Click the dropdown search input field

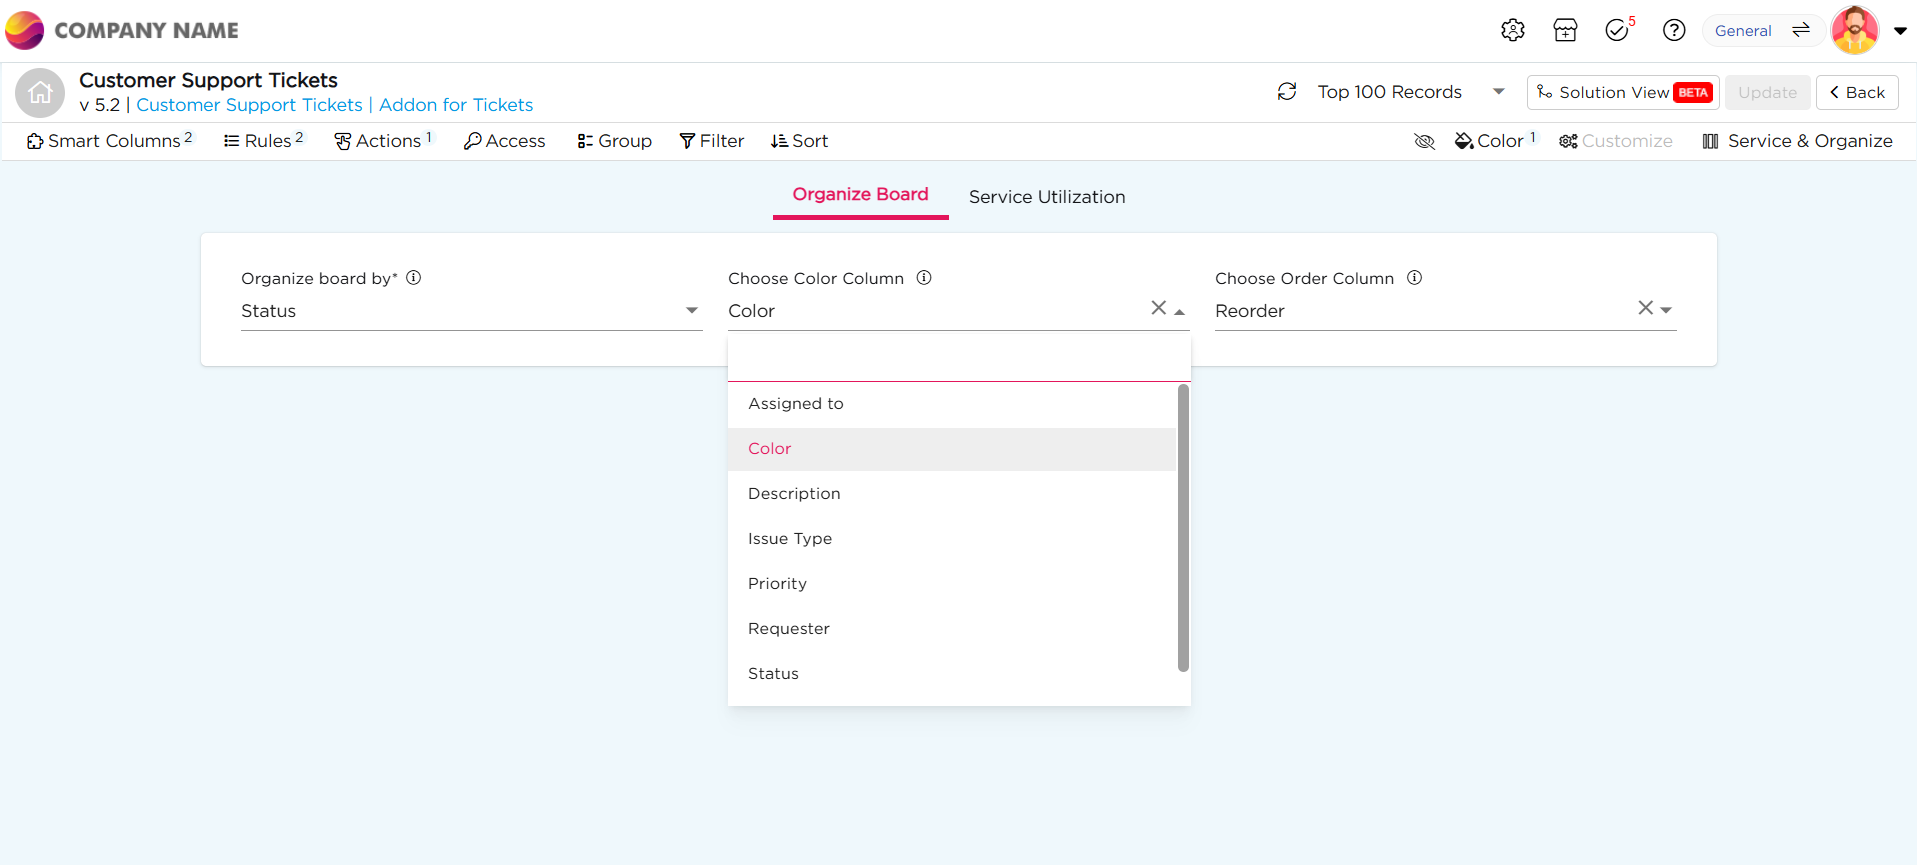pyautogui.click(x=958, y=359)
